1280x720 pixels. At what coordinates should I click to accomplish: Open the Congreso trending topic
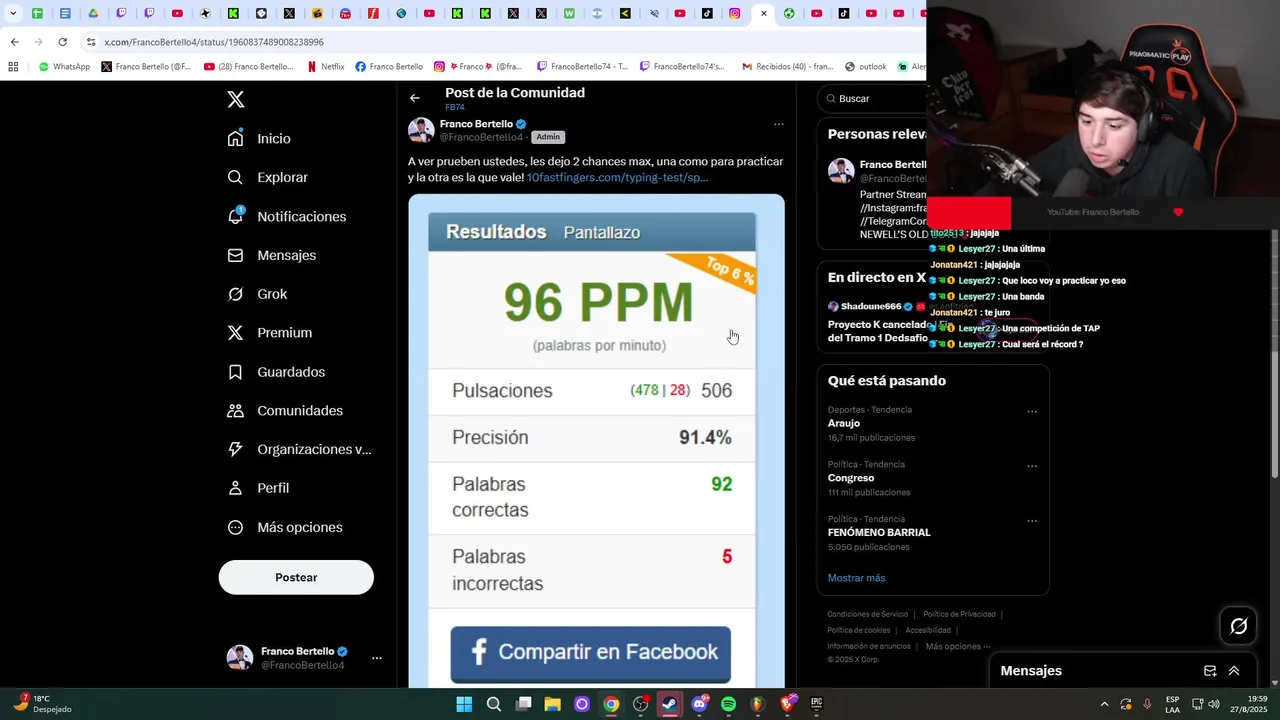pos(932,478)
